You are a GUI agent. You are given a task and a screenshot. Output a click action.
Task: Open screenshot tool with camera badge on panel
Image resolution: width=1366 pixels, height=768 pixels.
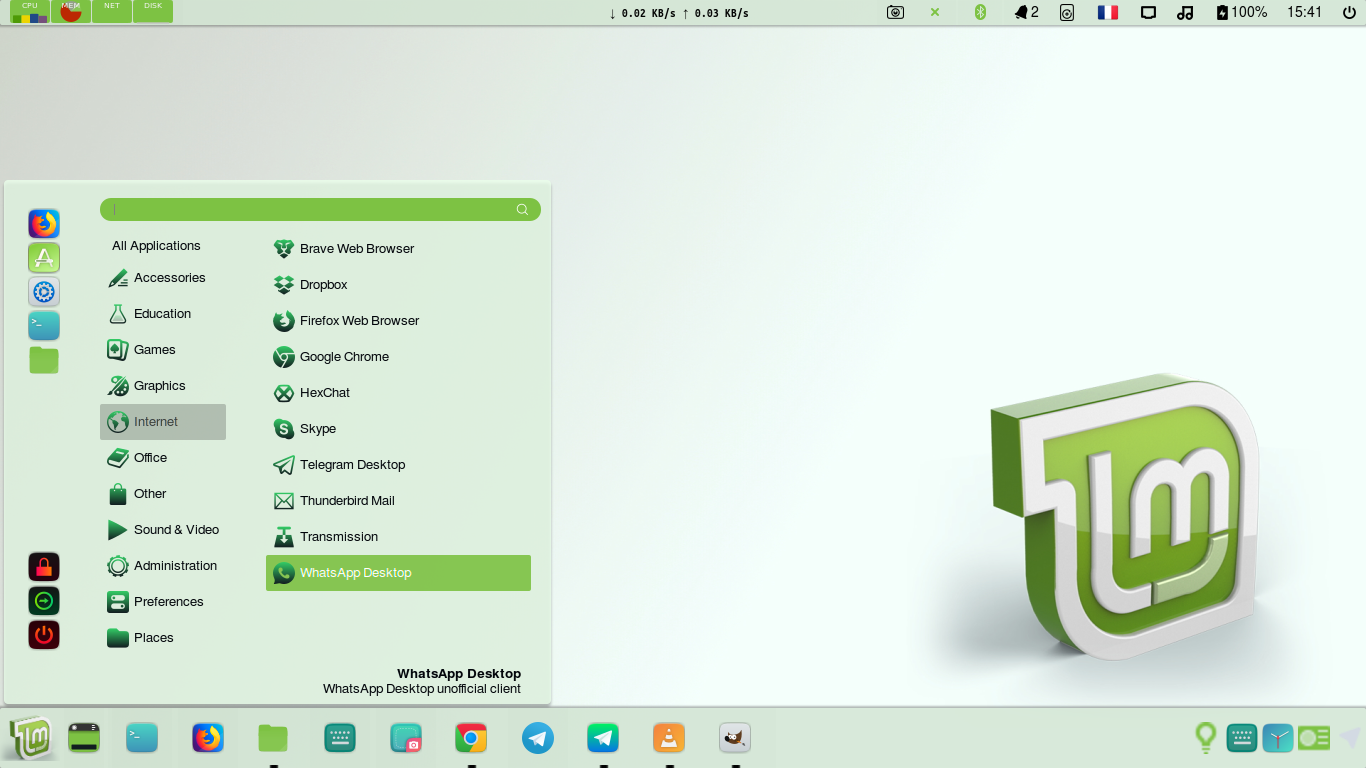tap(406, 739)
